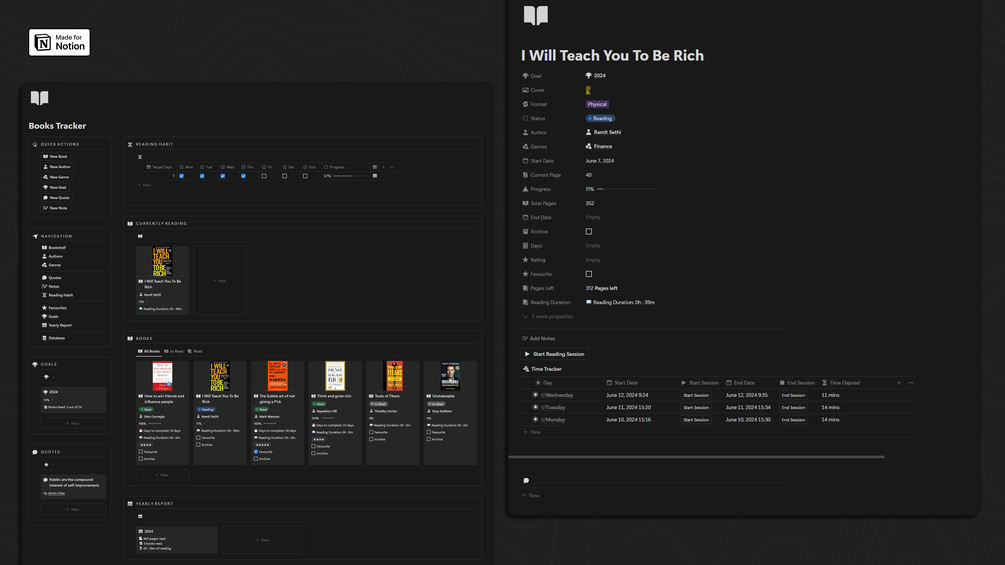Click the sun icon next to @Monday

pos(536,420)
